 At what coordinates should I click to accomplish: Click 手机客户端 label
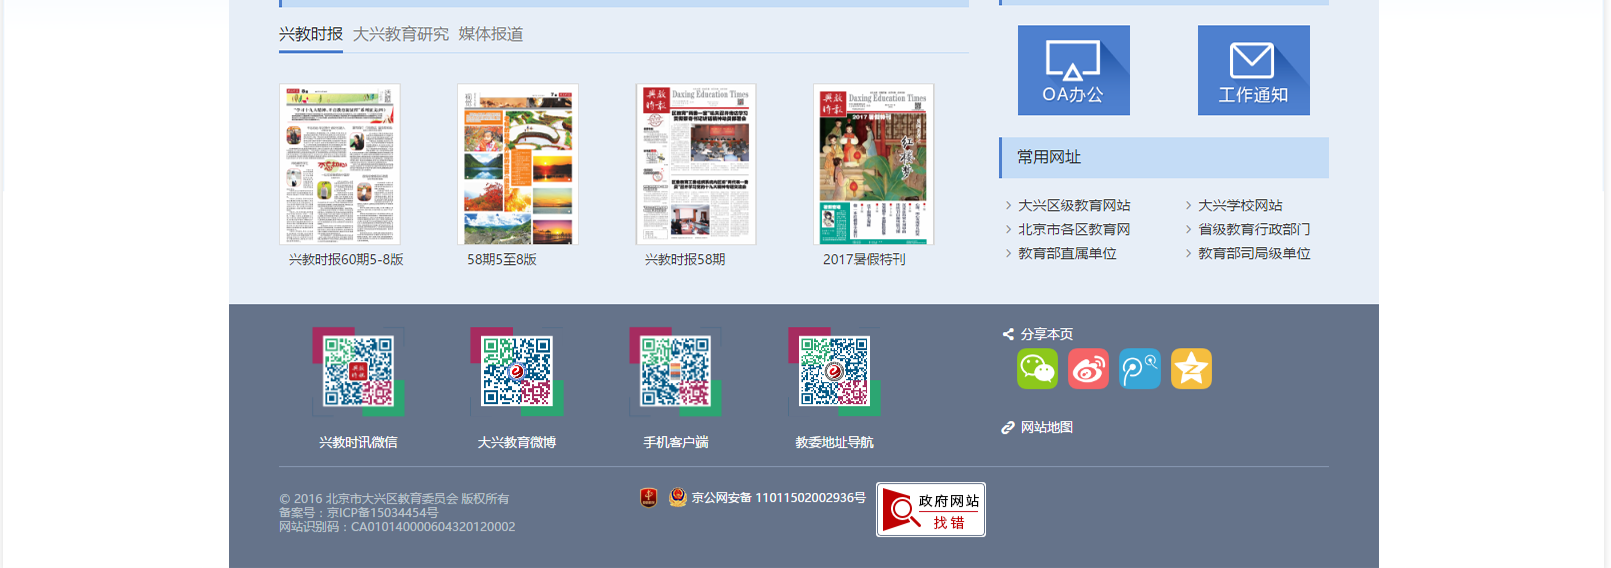point(675,442)
